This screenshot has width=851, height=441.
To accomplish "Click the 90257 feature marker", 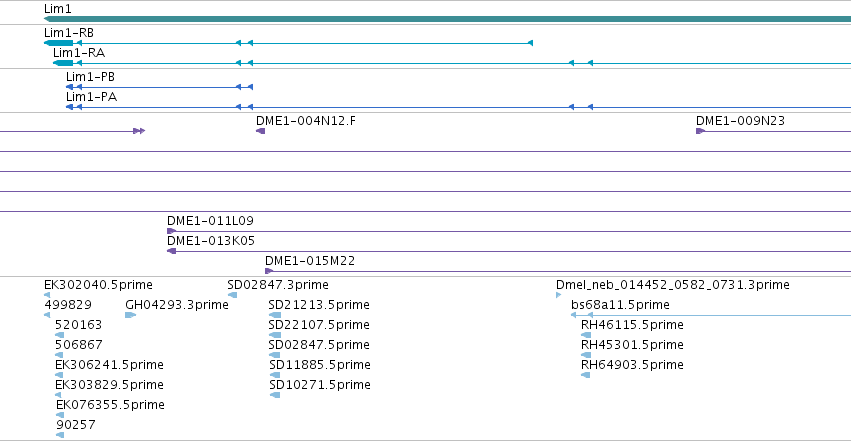I will coord(60,435).
